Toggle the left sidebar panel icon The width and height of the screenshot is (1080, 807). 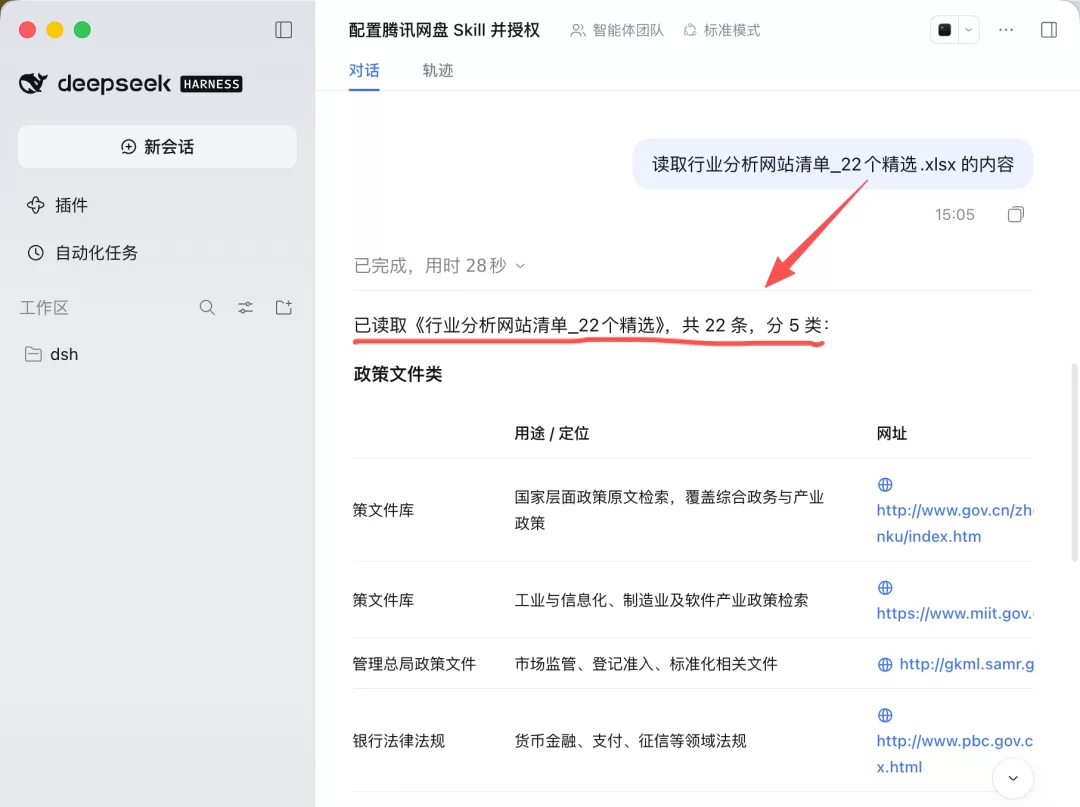[x=283, y=30]
